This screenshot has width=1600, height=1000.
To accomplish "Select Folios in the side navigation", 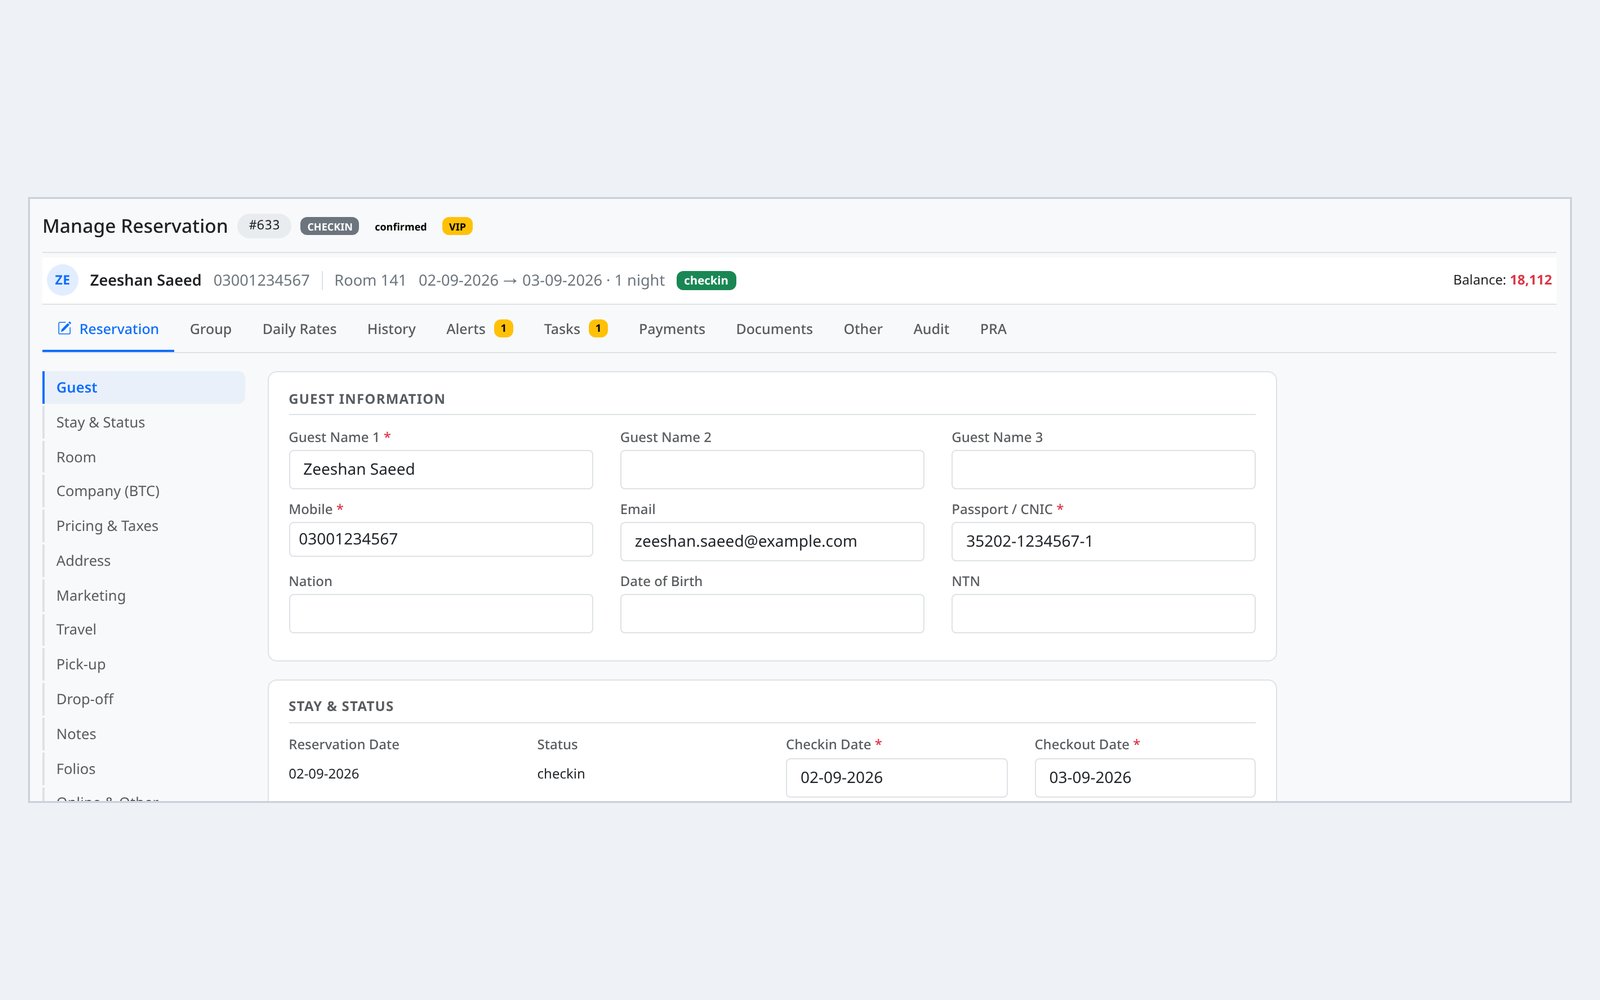I will (x=144, y=769).
